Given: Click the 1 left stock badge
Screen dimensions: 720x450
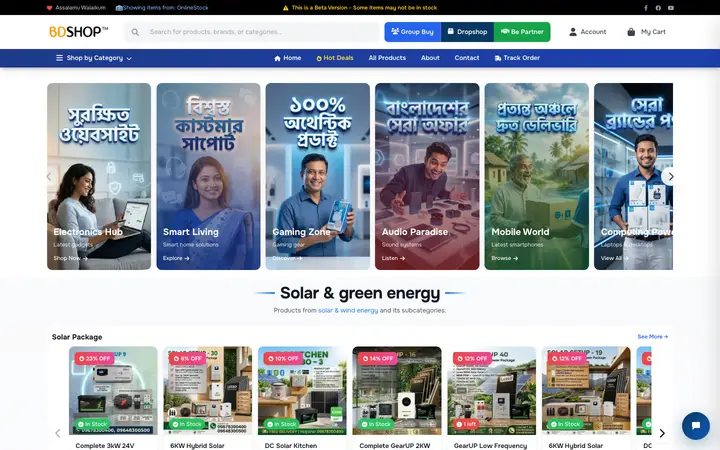Looking at the screenshot, I should pyautogui.click(x=466, y=424).
